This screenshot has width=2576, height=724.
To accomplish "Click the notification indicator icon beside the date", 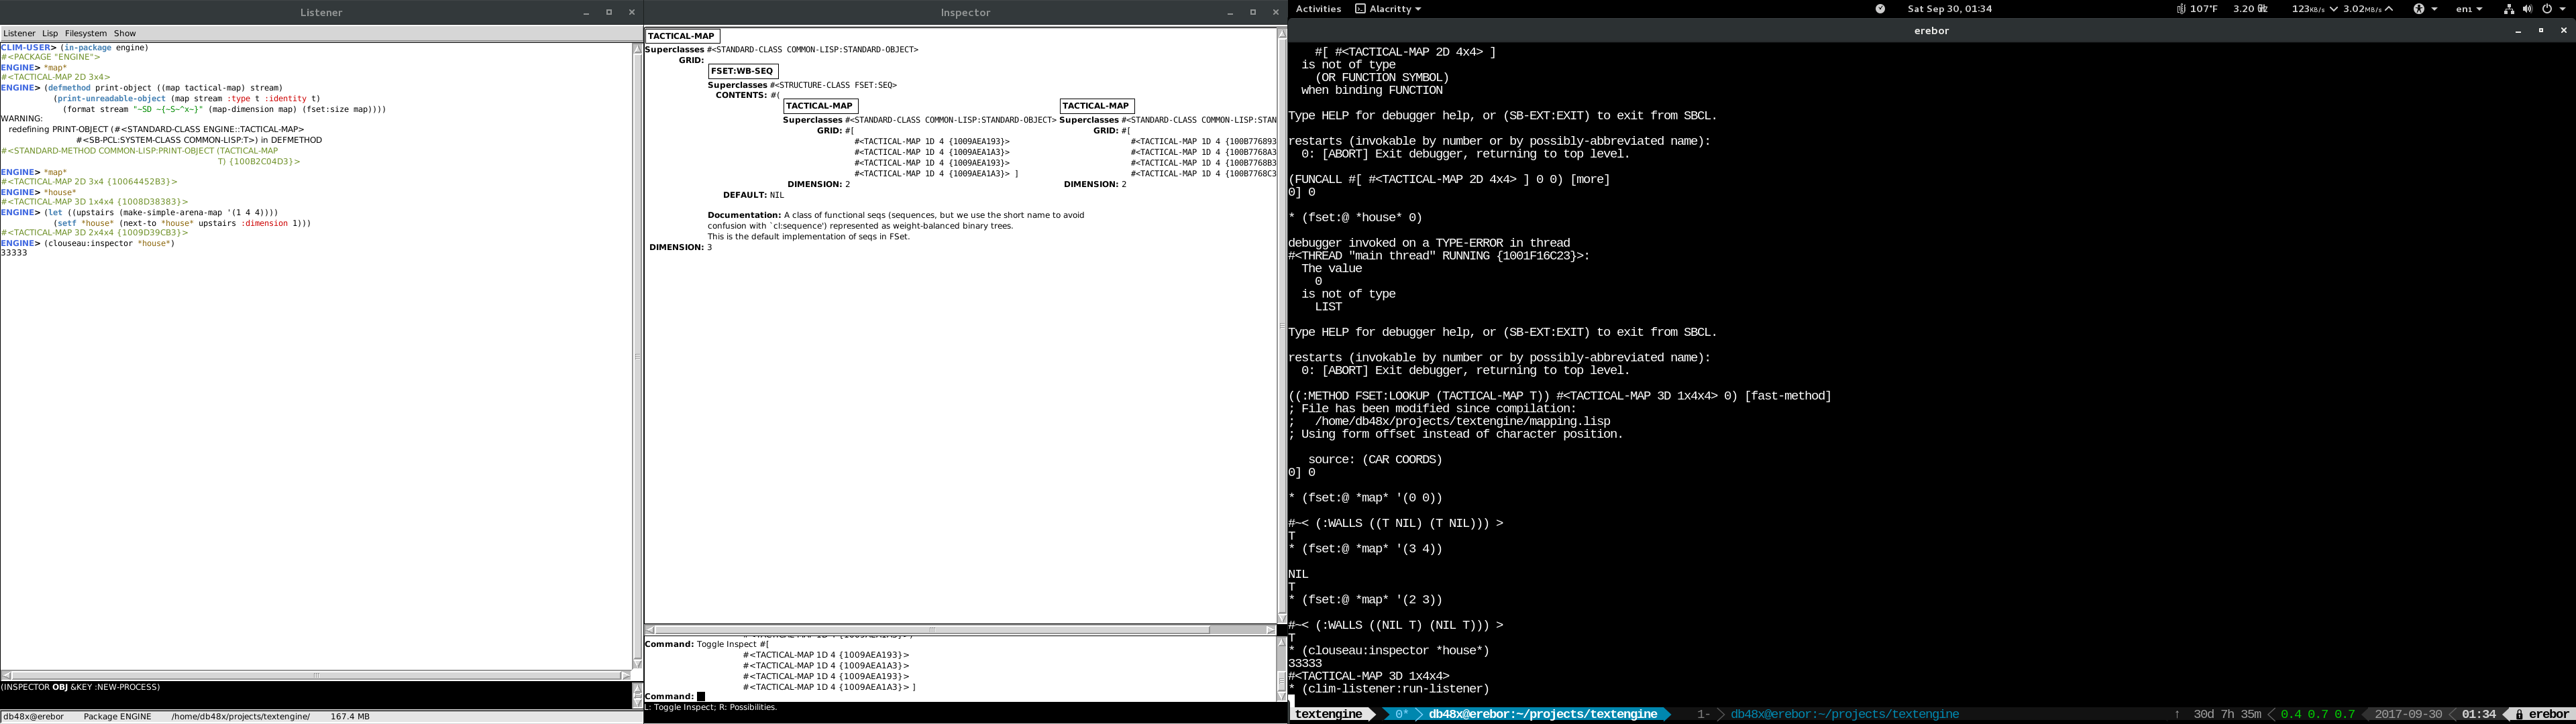I will [x=1880, y=9].
